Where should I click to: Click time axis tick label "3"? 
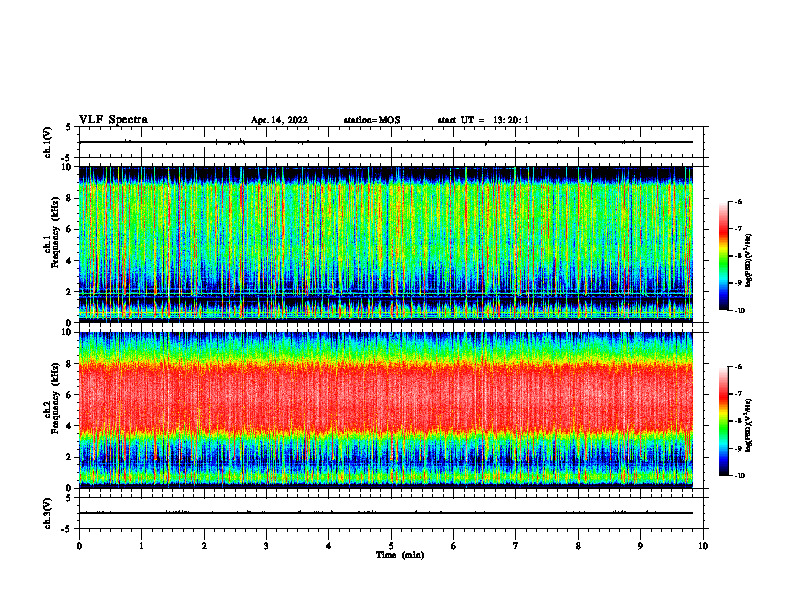266,546
